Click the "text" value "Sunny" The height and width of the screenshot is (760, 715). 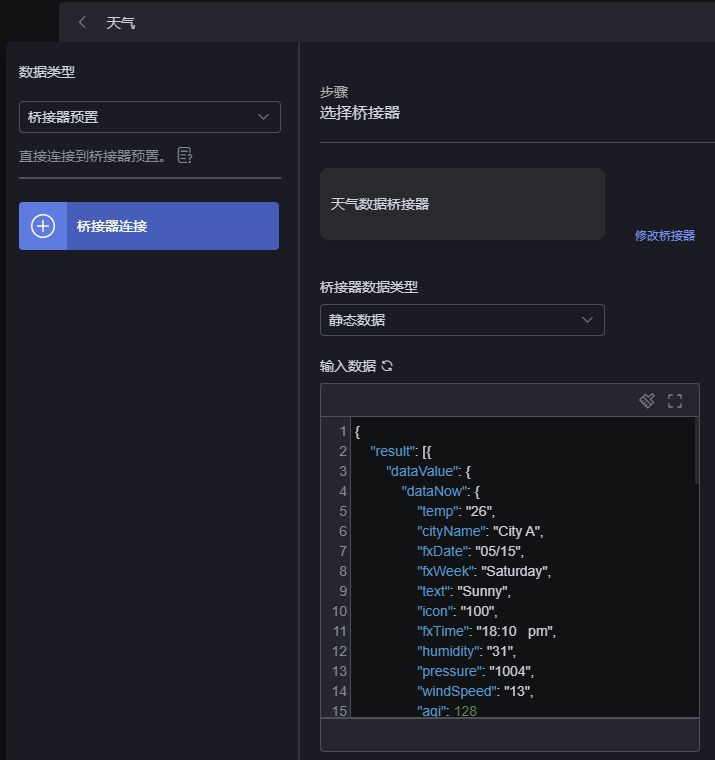482,591
